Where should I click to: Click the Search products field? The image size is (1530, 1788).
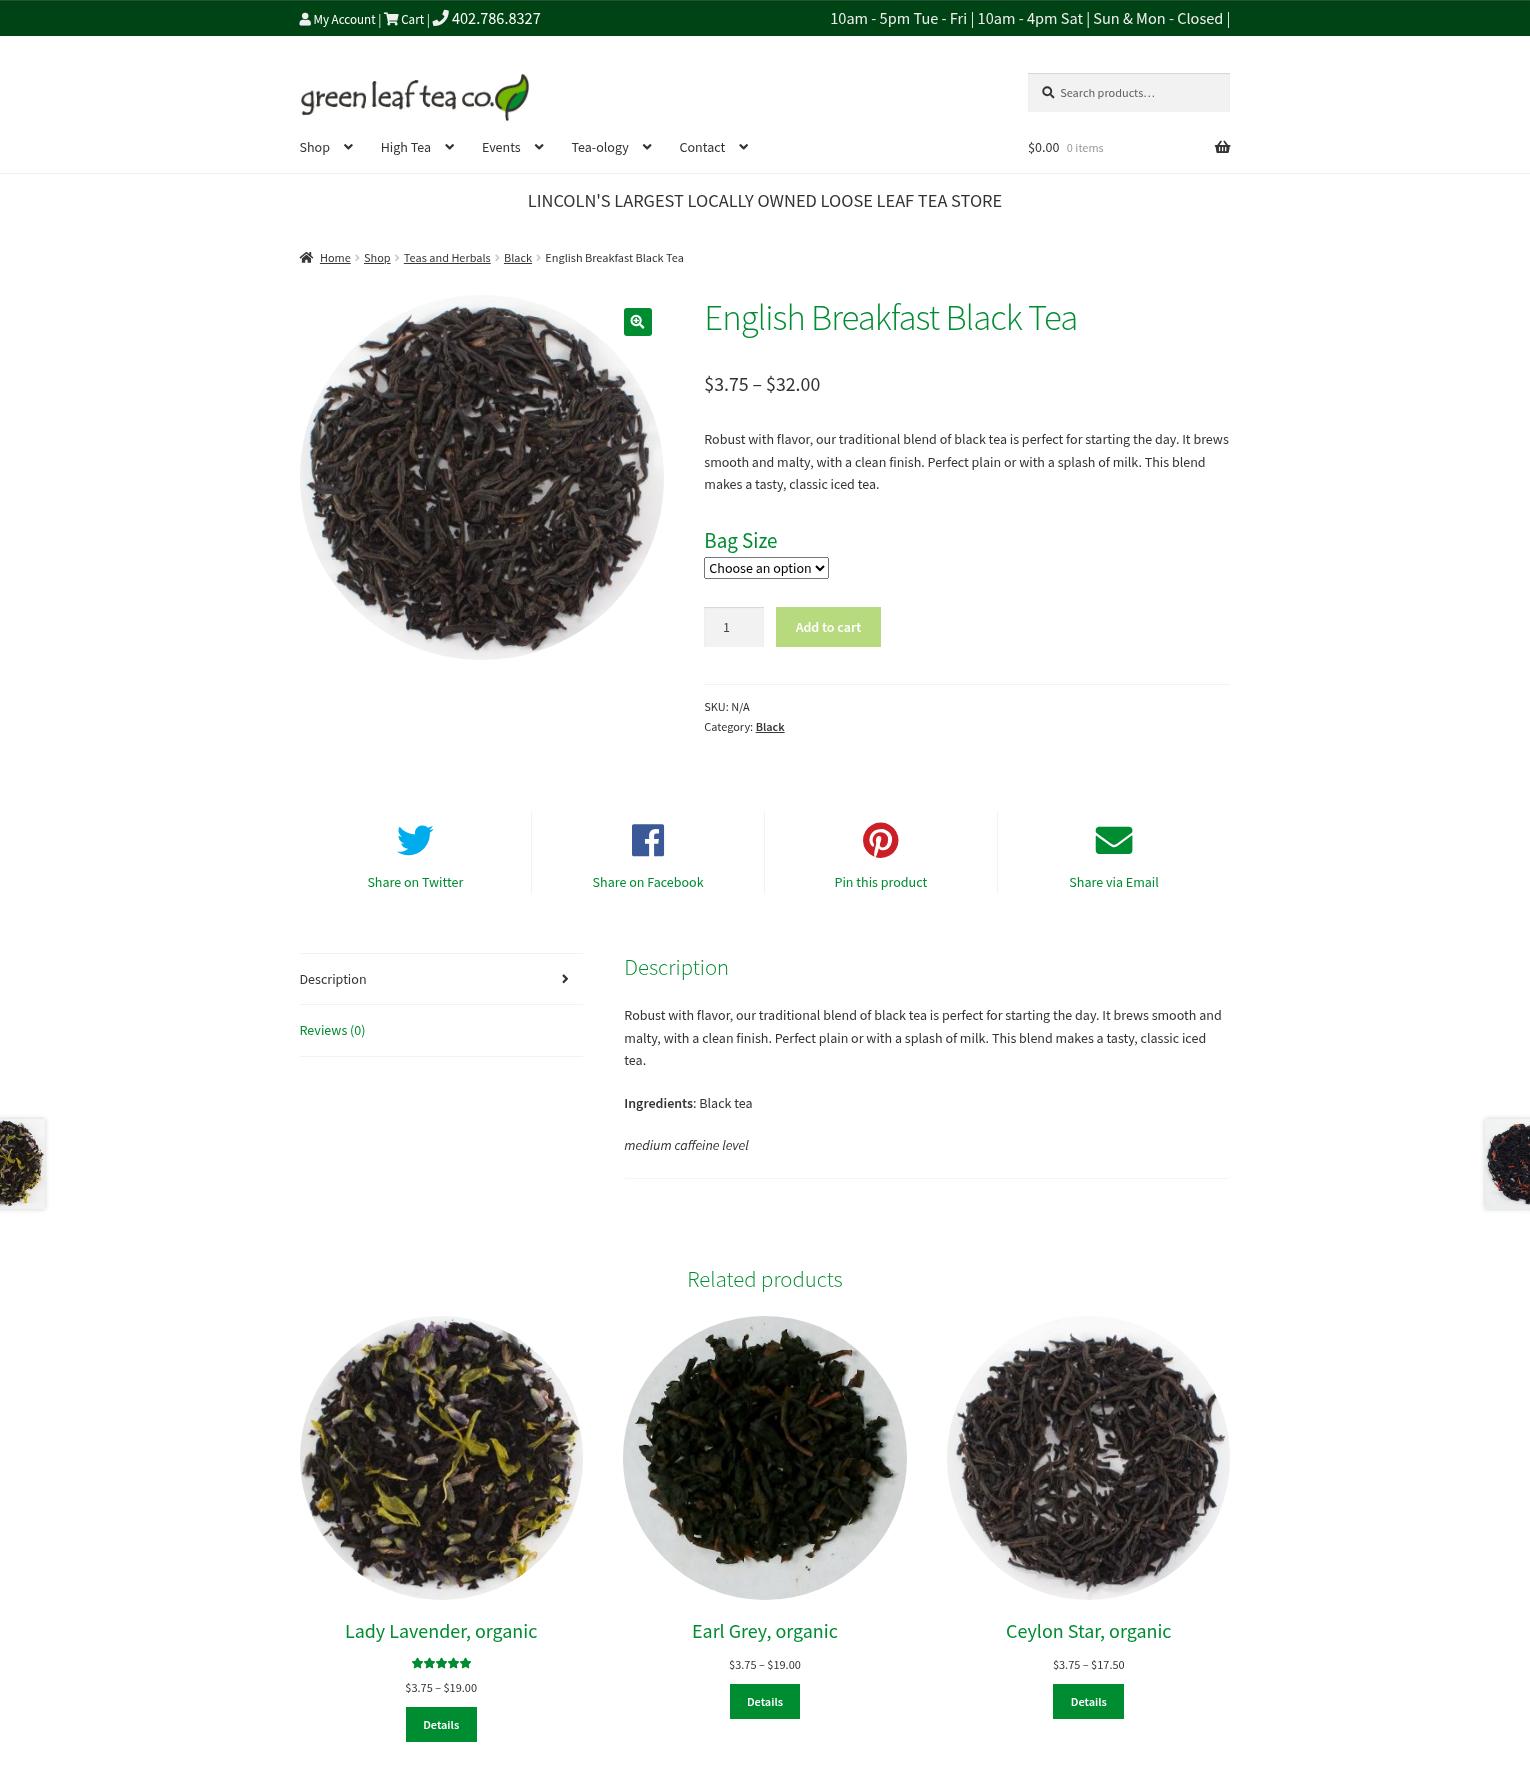(x=1129, y=92)
